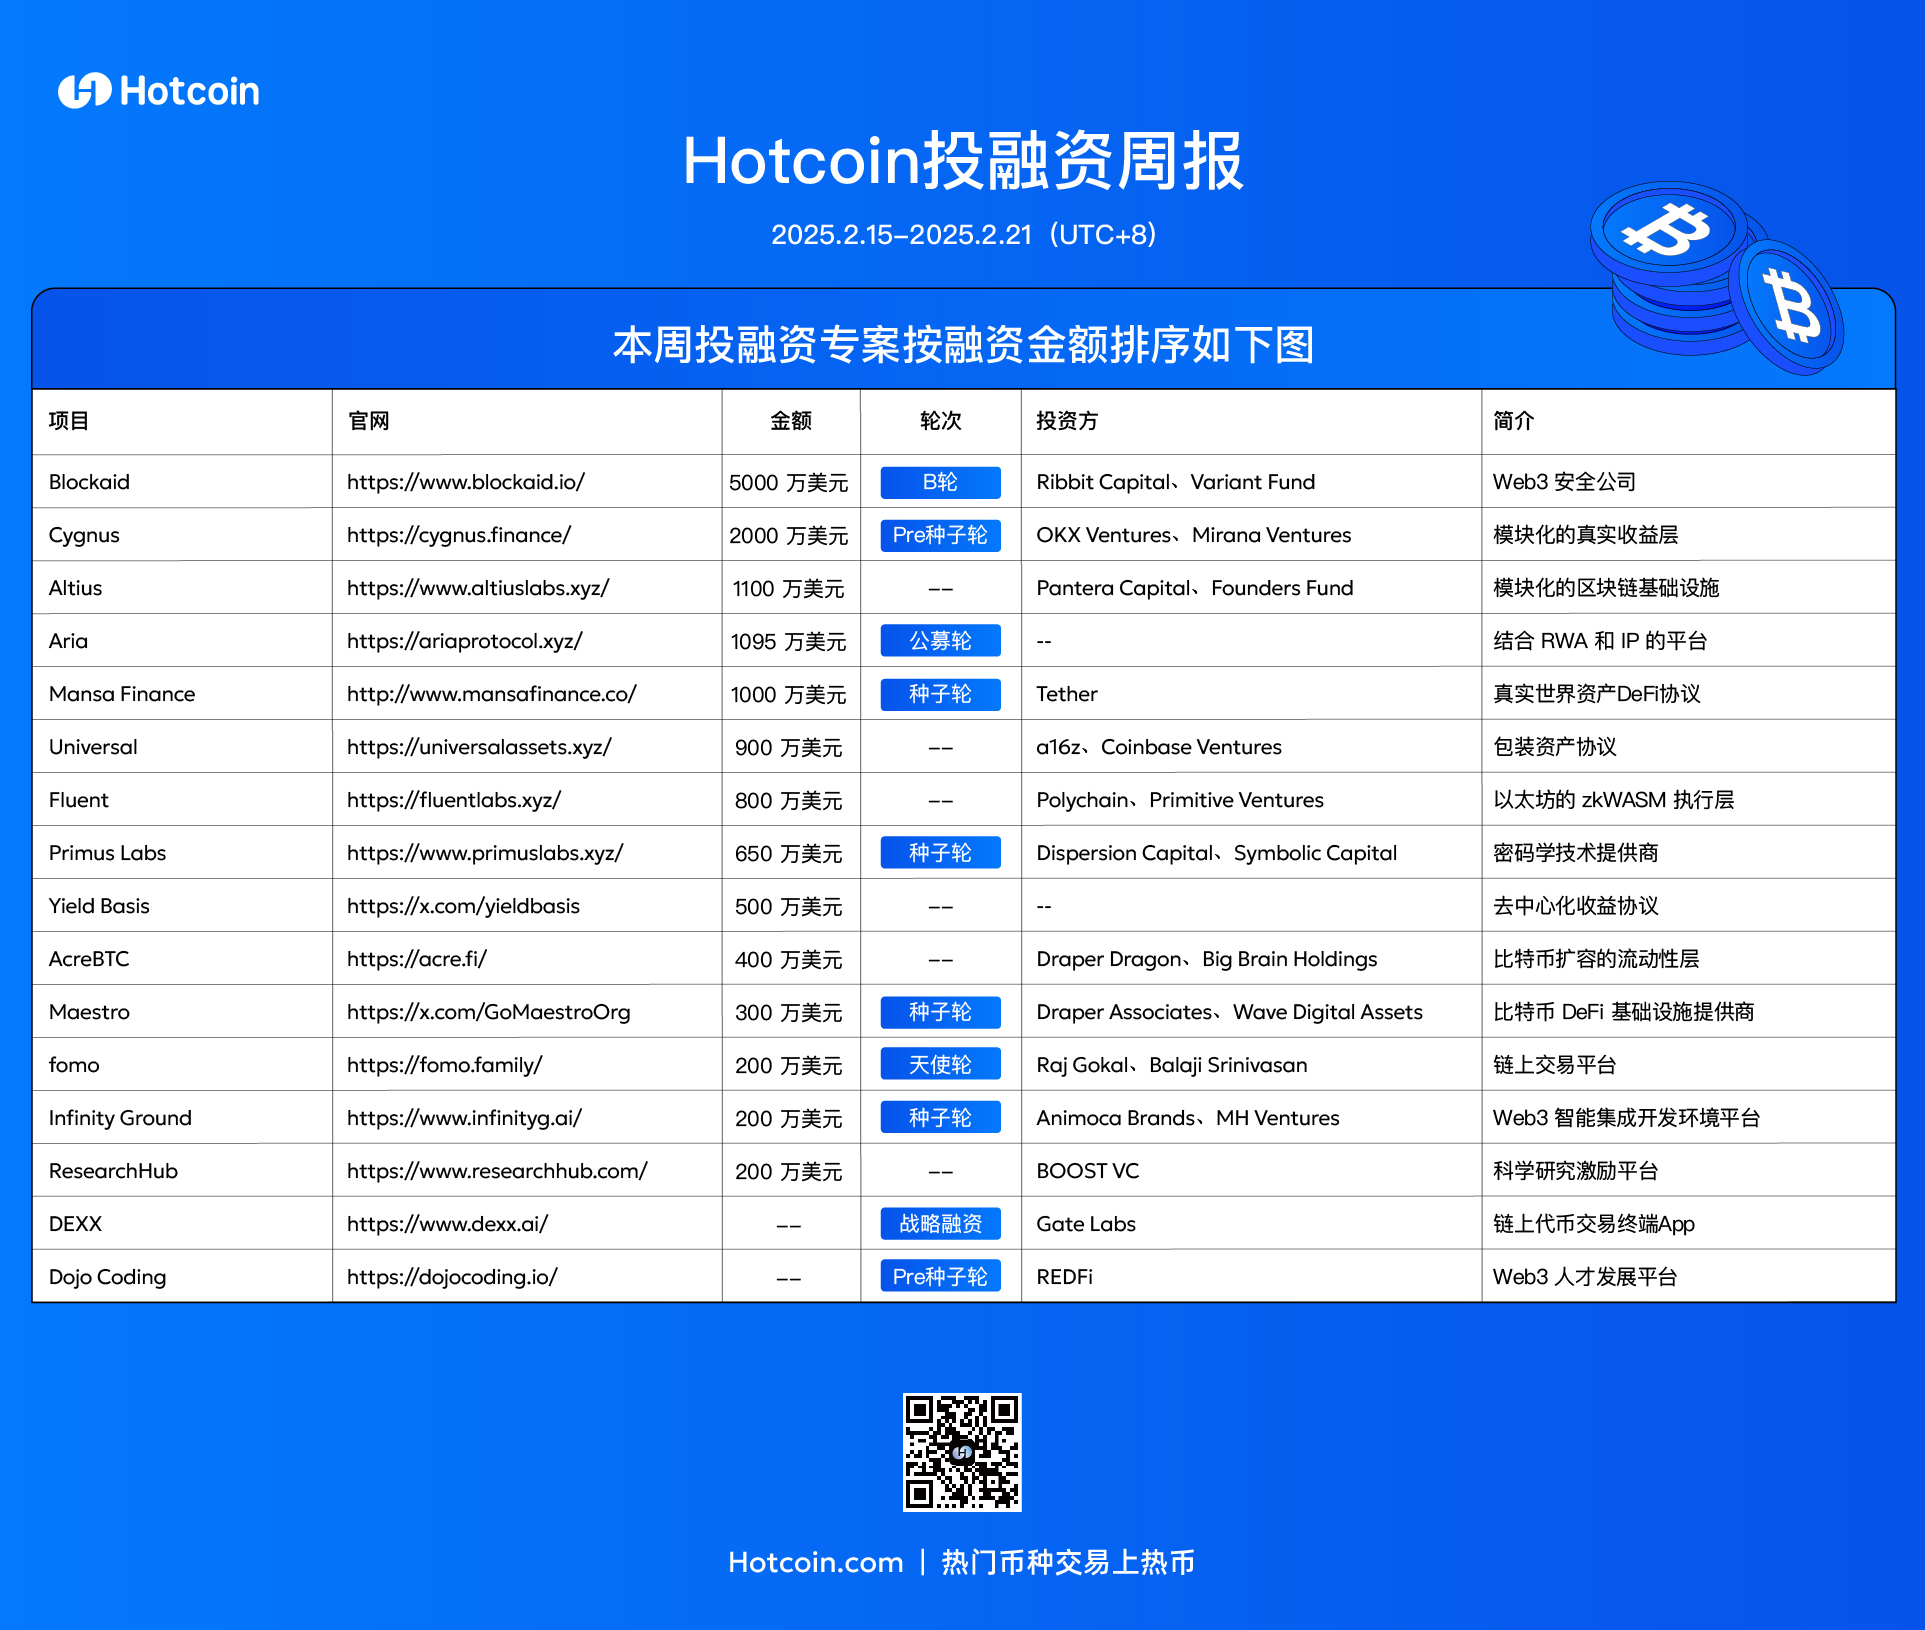
Task: Click the 2025.2.15–2025.2.21 date range
Action: pos(901,235)
